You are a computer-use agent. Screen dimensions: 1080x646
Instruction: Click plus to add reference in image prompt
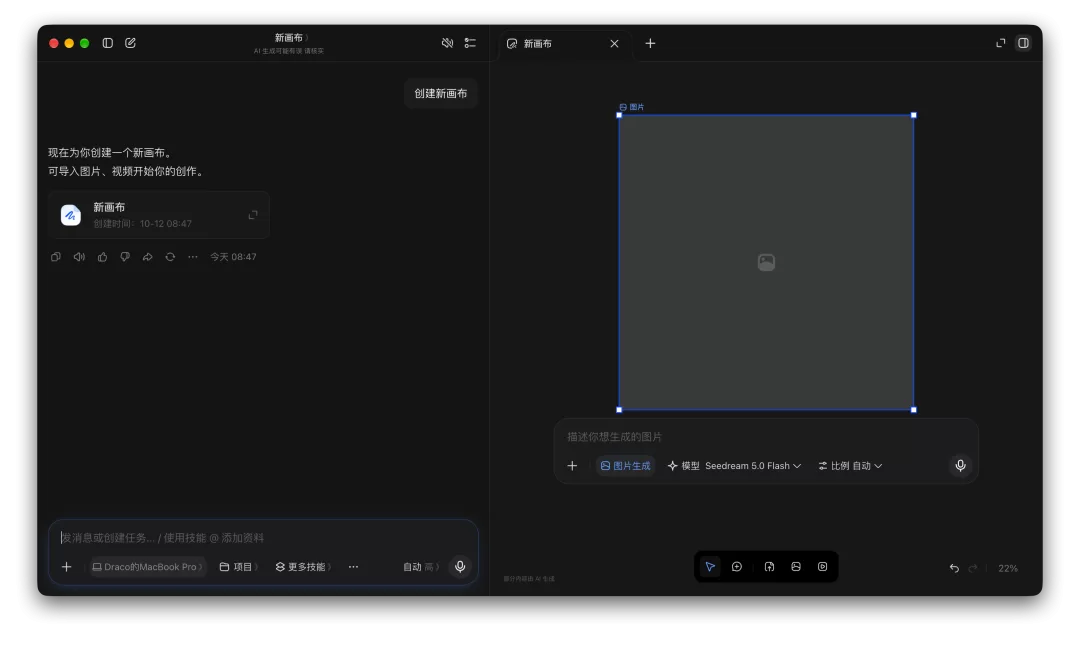[x=572, y=466]
